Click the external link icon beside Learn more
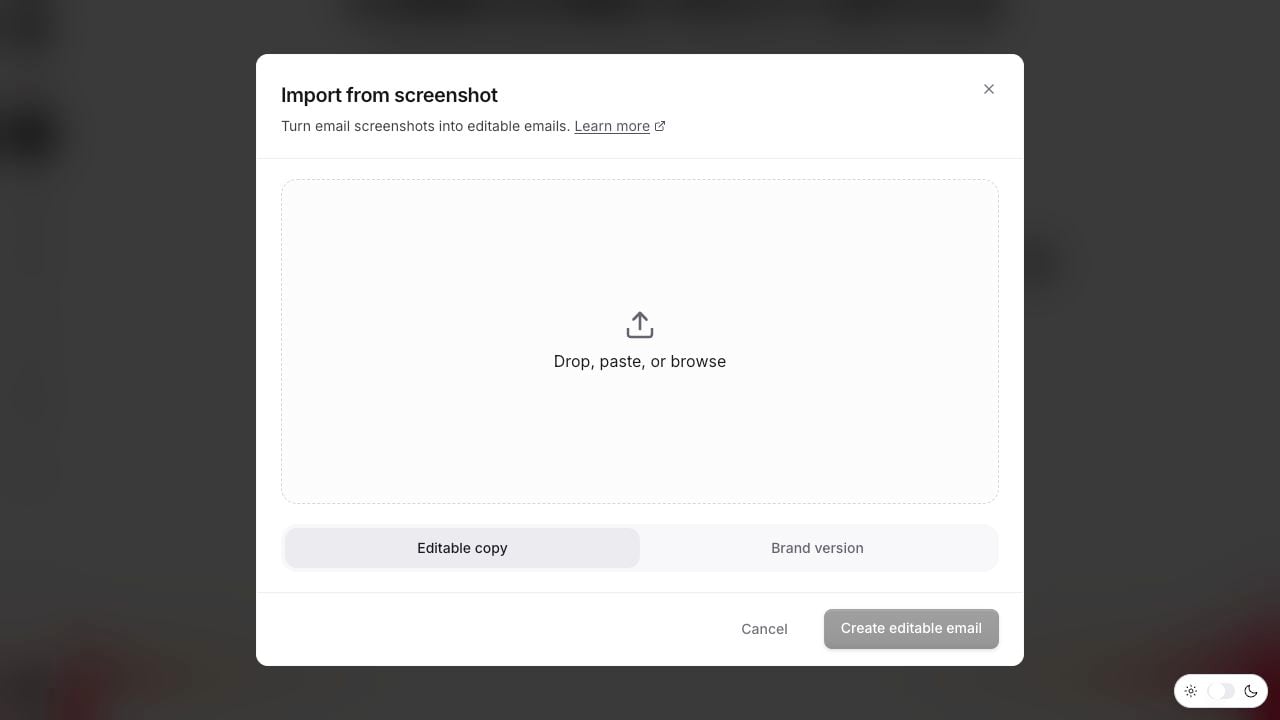 point(660,126)
